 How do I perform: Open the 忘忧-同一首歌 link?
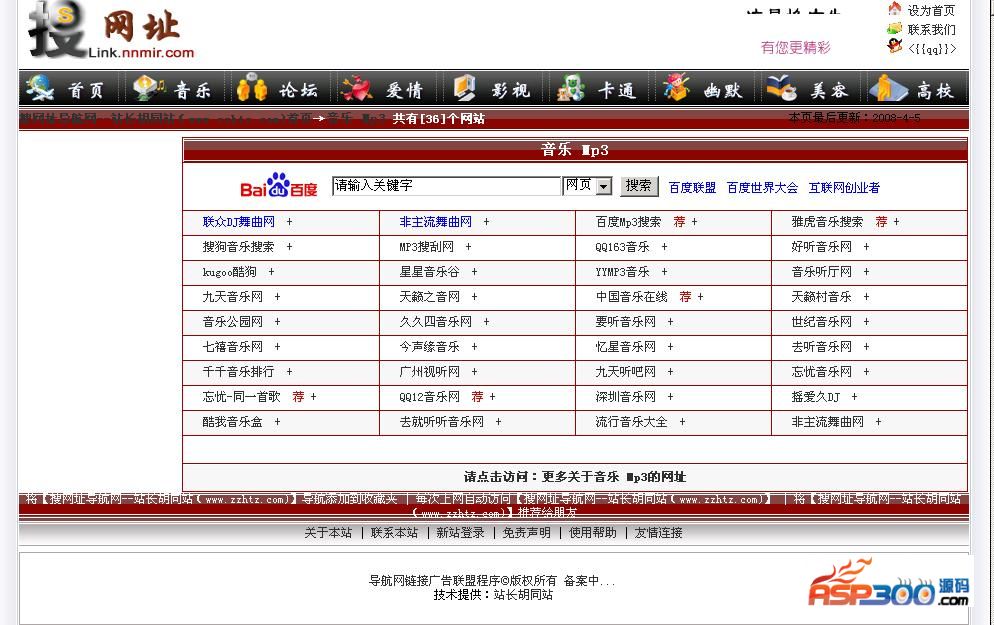pos(242,397)
